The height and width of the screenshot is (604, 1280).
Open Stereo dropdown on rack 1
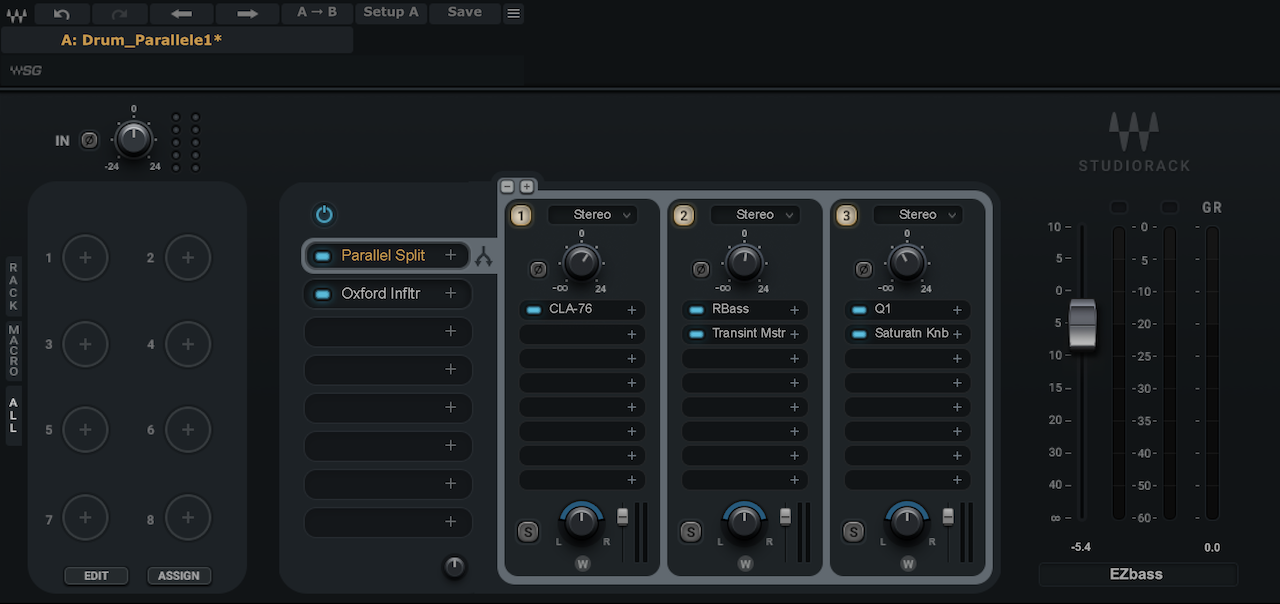click(x=592, y=215)
